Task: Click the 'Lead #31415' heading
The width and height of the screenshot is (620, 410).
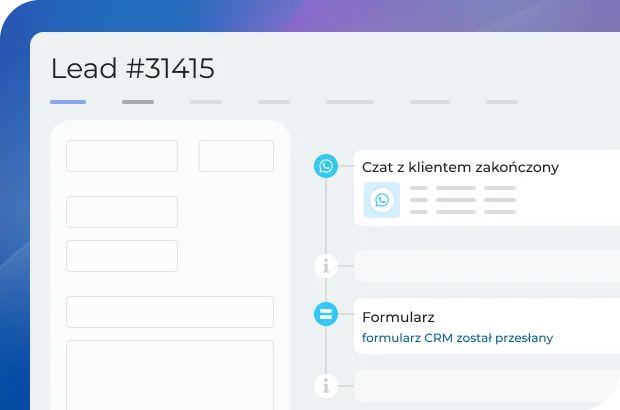Action: pyautogui.click(x=132, y=68)
